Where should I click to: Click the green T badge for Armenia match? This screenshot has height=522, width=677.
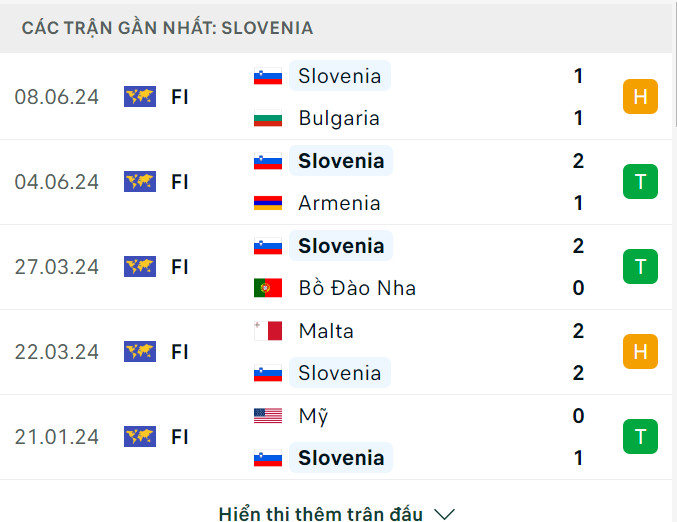tap(640, 182)
